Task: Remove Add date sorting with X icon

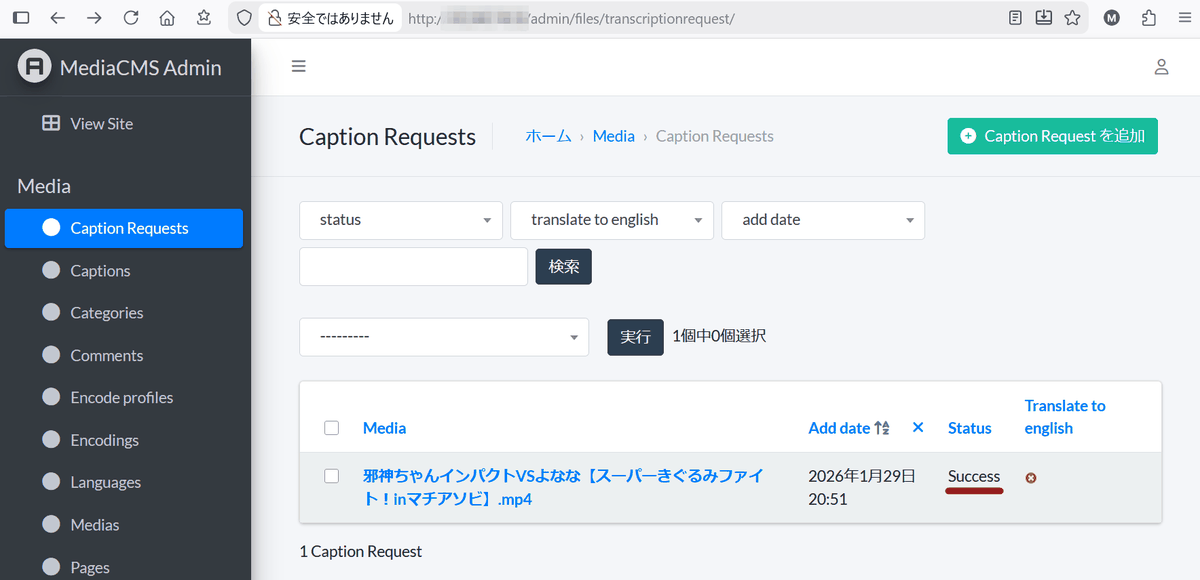Action: (918, 428)
